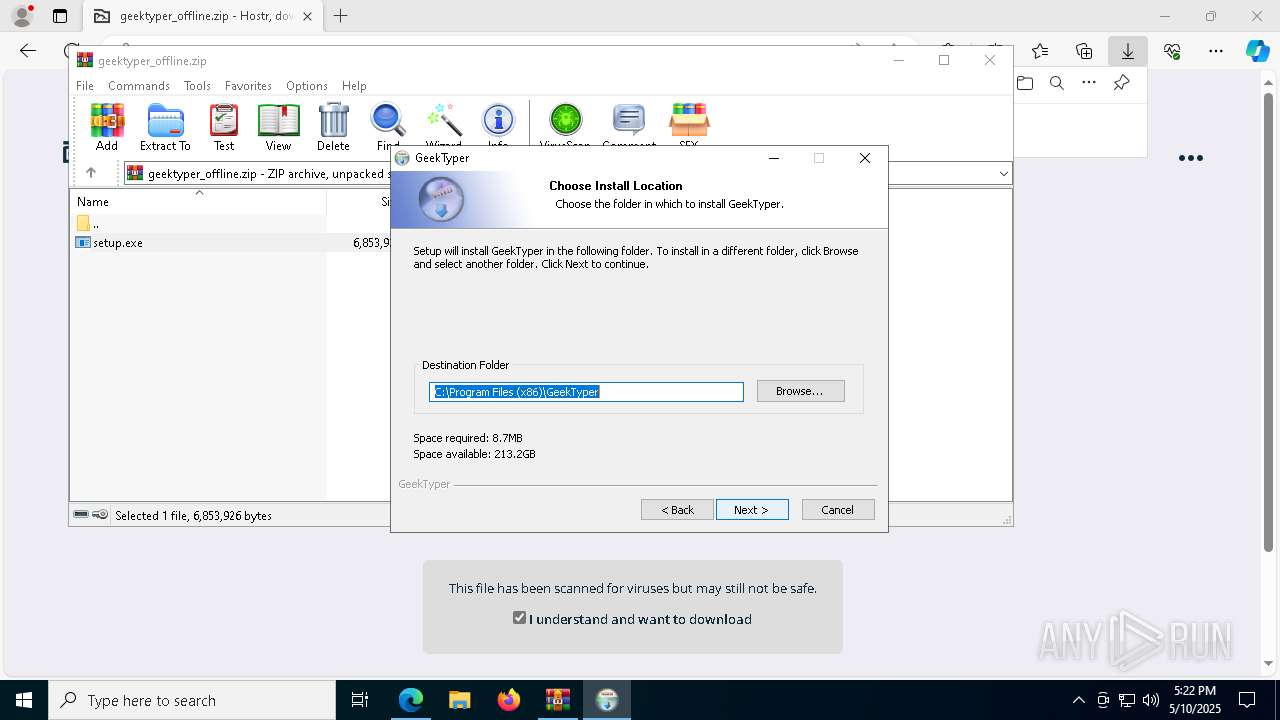Click the Info icon in WinRAR toolbar
1280x720 pixels.
[498, 127]
